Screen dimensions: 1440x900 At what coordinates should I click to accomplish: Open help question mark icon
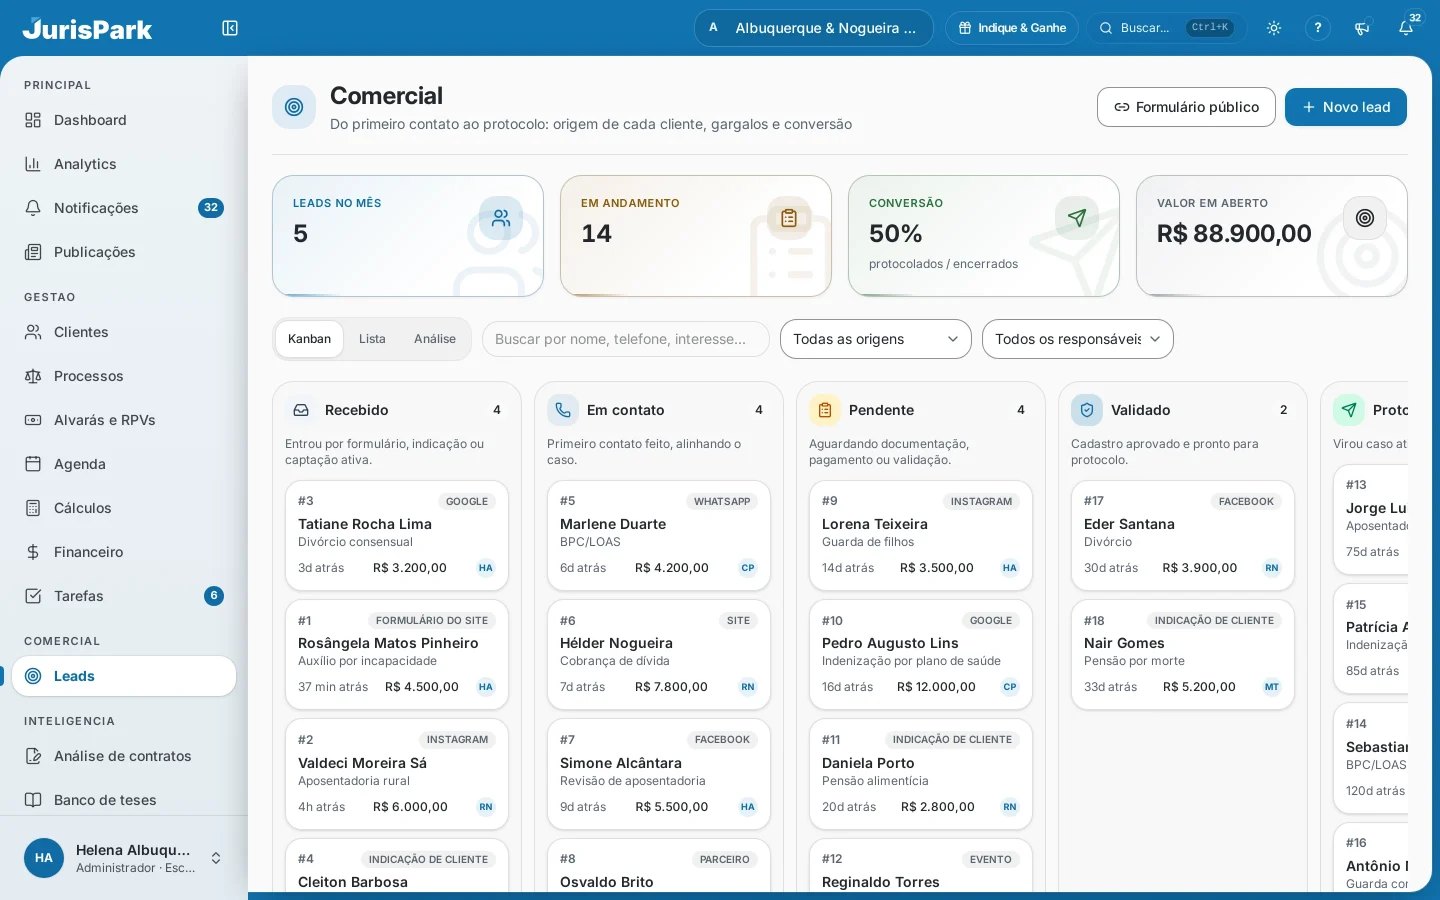click(x=1318, y=28)
